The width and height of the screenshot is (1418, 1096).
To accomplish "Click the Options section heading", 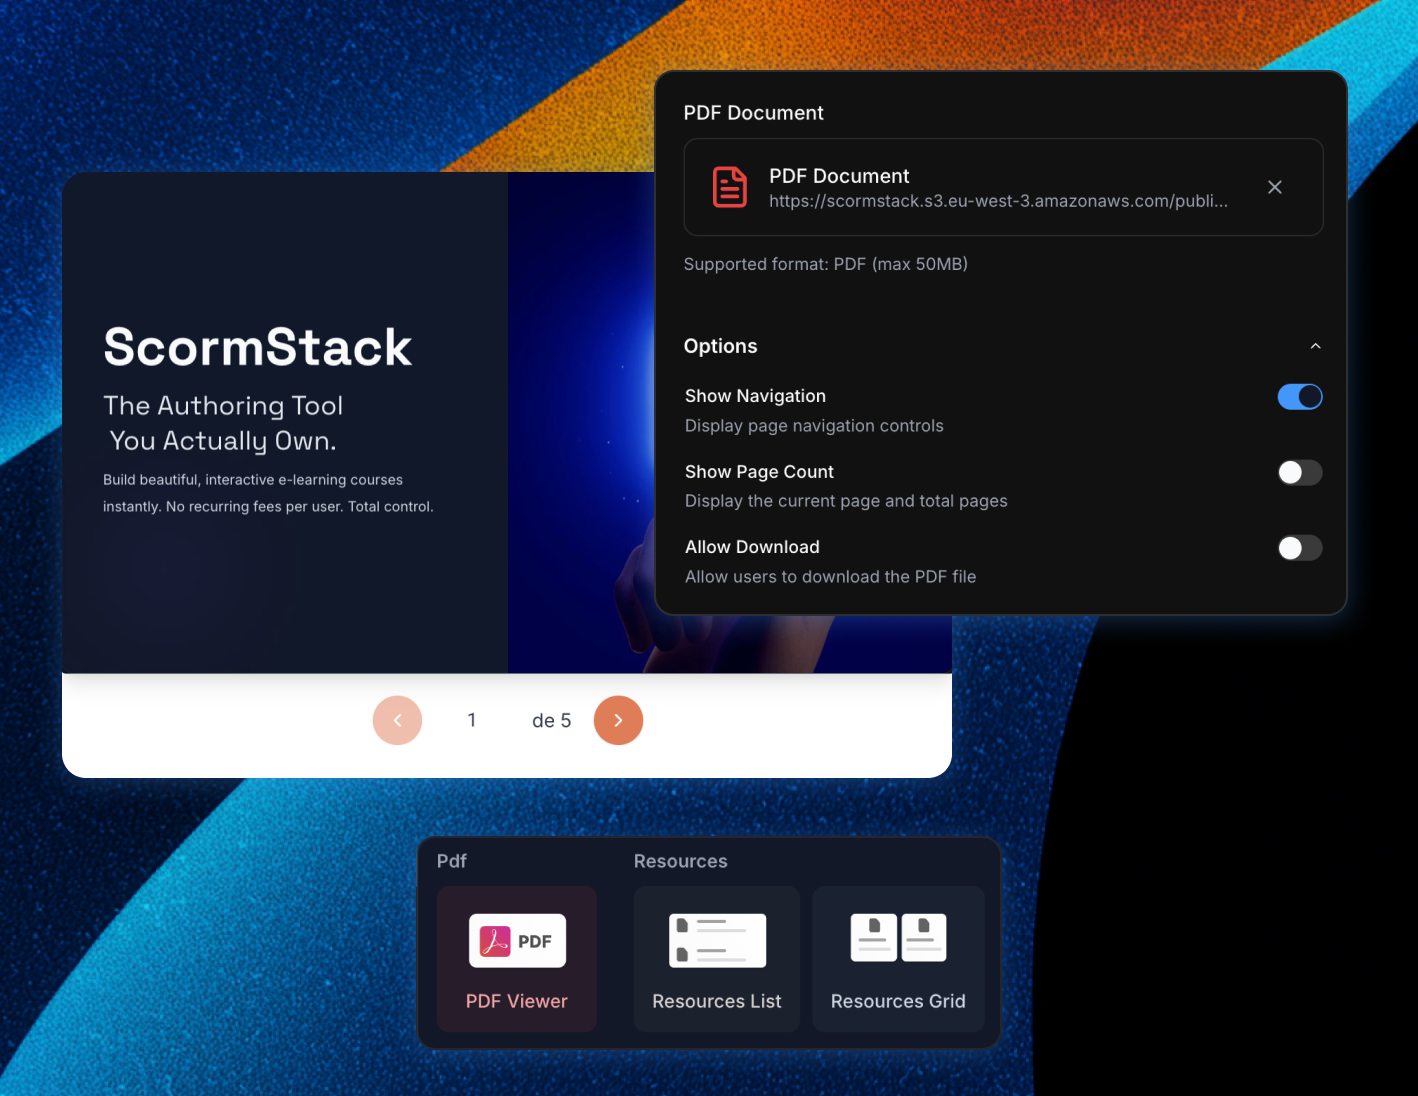I will click(x=720, y=346).
